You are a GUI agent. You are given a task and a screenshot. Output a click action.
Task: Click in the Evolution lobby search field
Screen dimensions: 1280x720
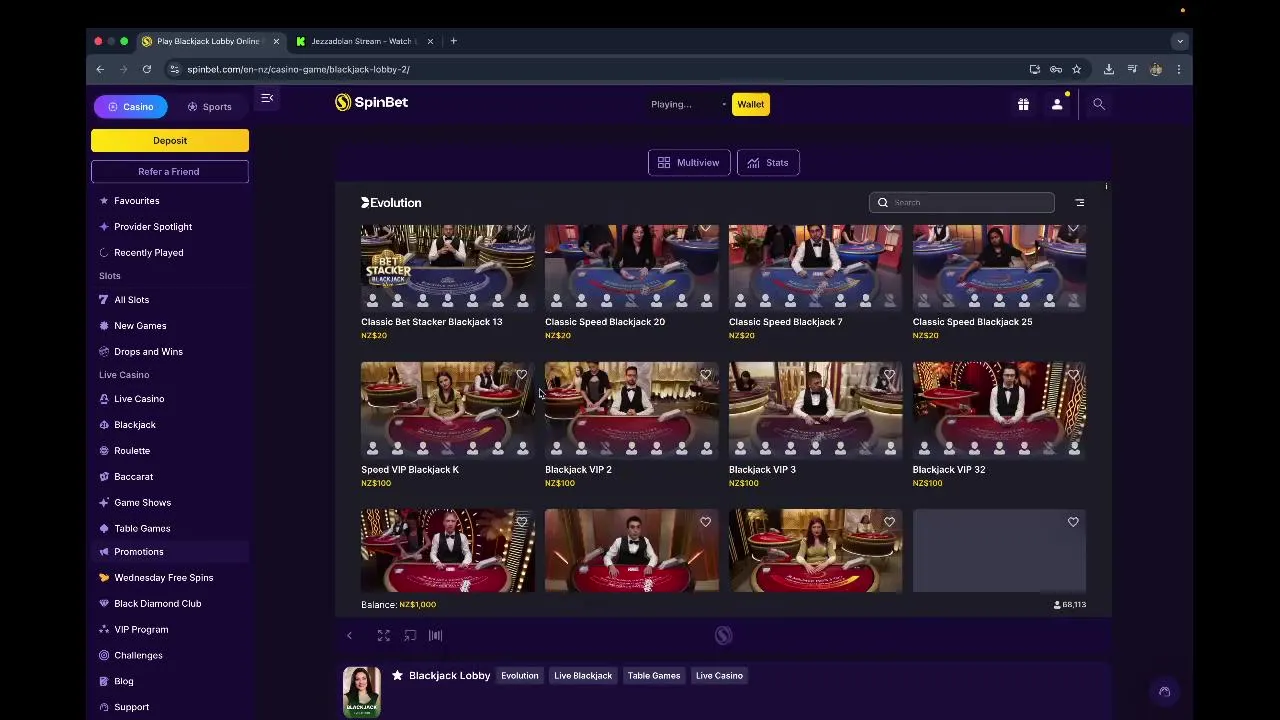pyautogui.click(x=962, y=202)
